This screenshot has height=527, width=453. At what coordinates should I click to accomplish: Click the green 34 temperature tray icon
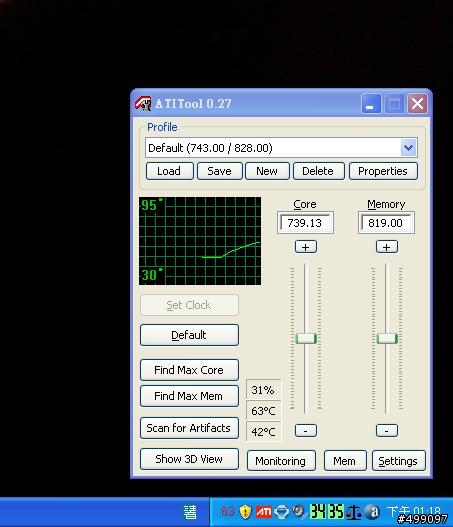318,512
